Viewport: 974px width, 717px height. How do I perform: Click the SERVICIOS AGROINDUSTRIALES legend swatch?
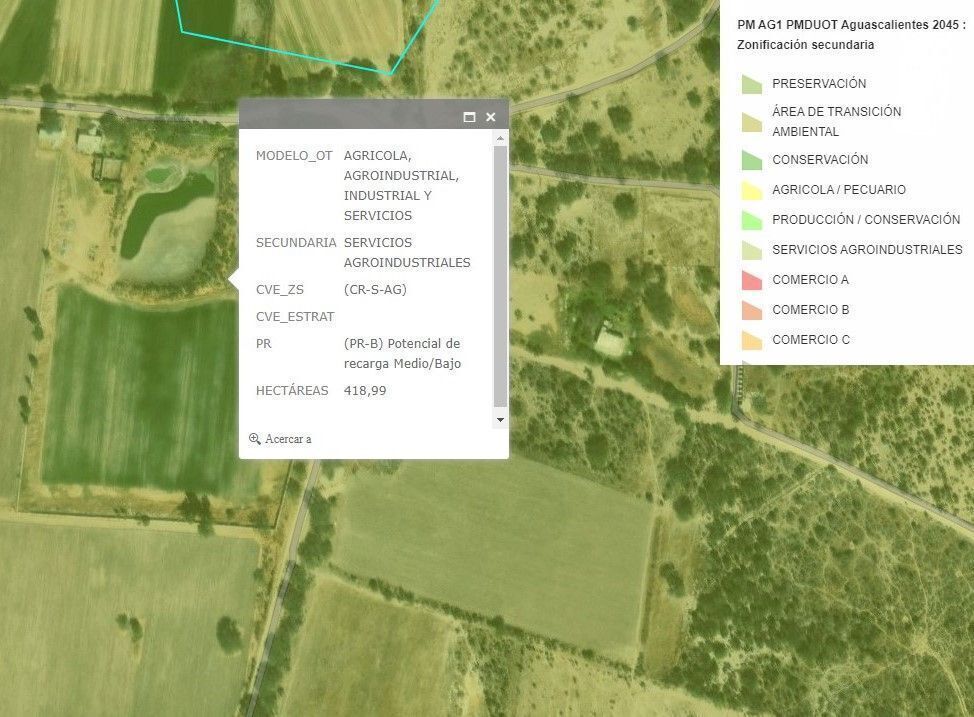coord(751,250)
